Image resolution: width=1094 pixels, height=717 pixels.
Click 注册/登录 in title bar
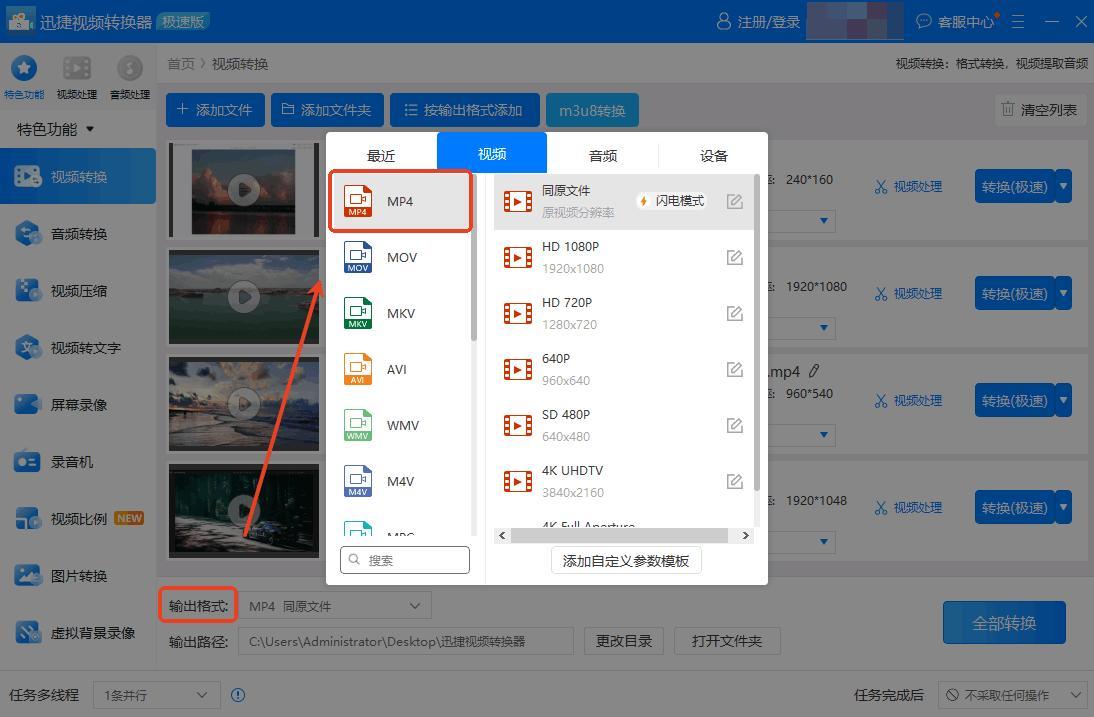click(758, 22)
